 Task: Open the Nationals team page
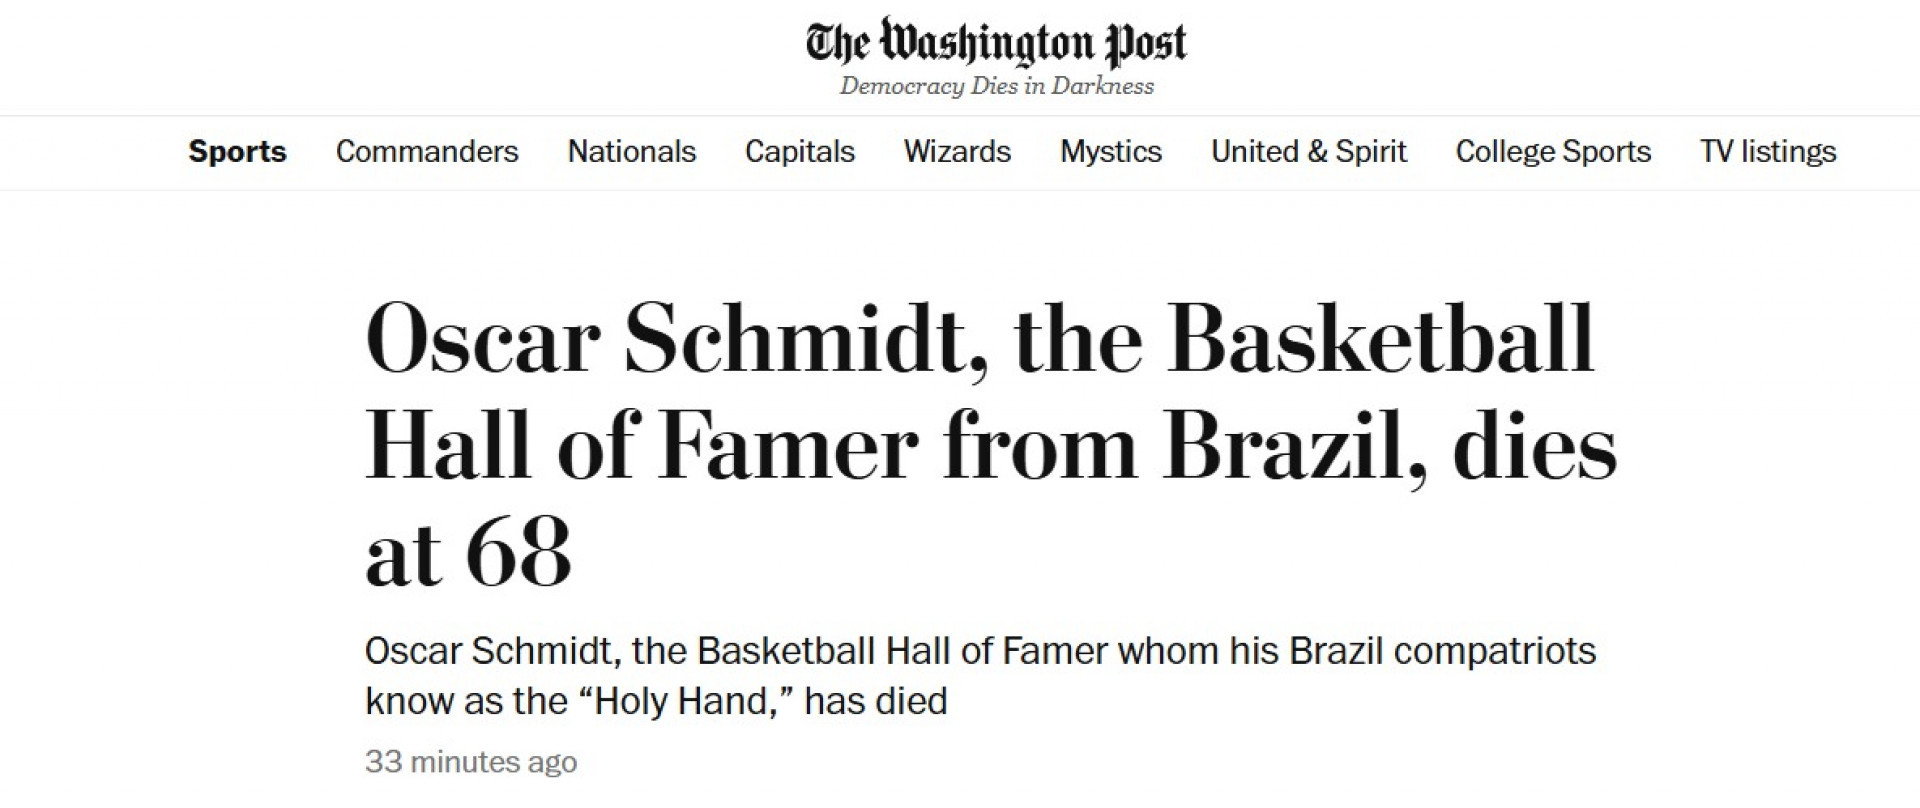pos(631,152)
